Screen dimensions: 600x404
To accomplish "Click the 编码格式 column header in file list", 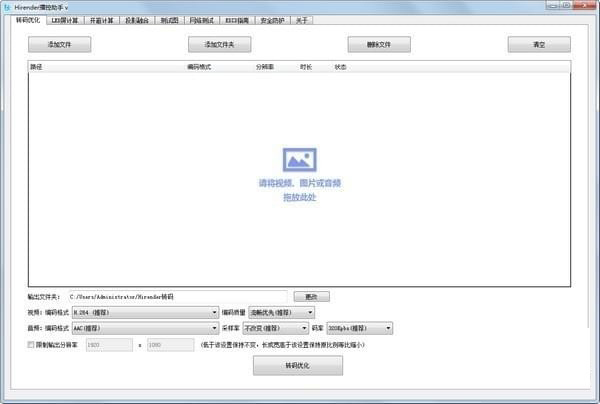I will tap(199, 67).
